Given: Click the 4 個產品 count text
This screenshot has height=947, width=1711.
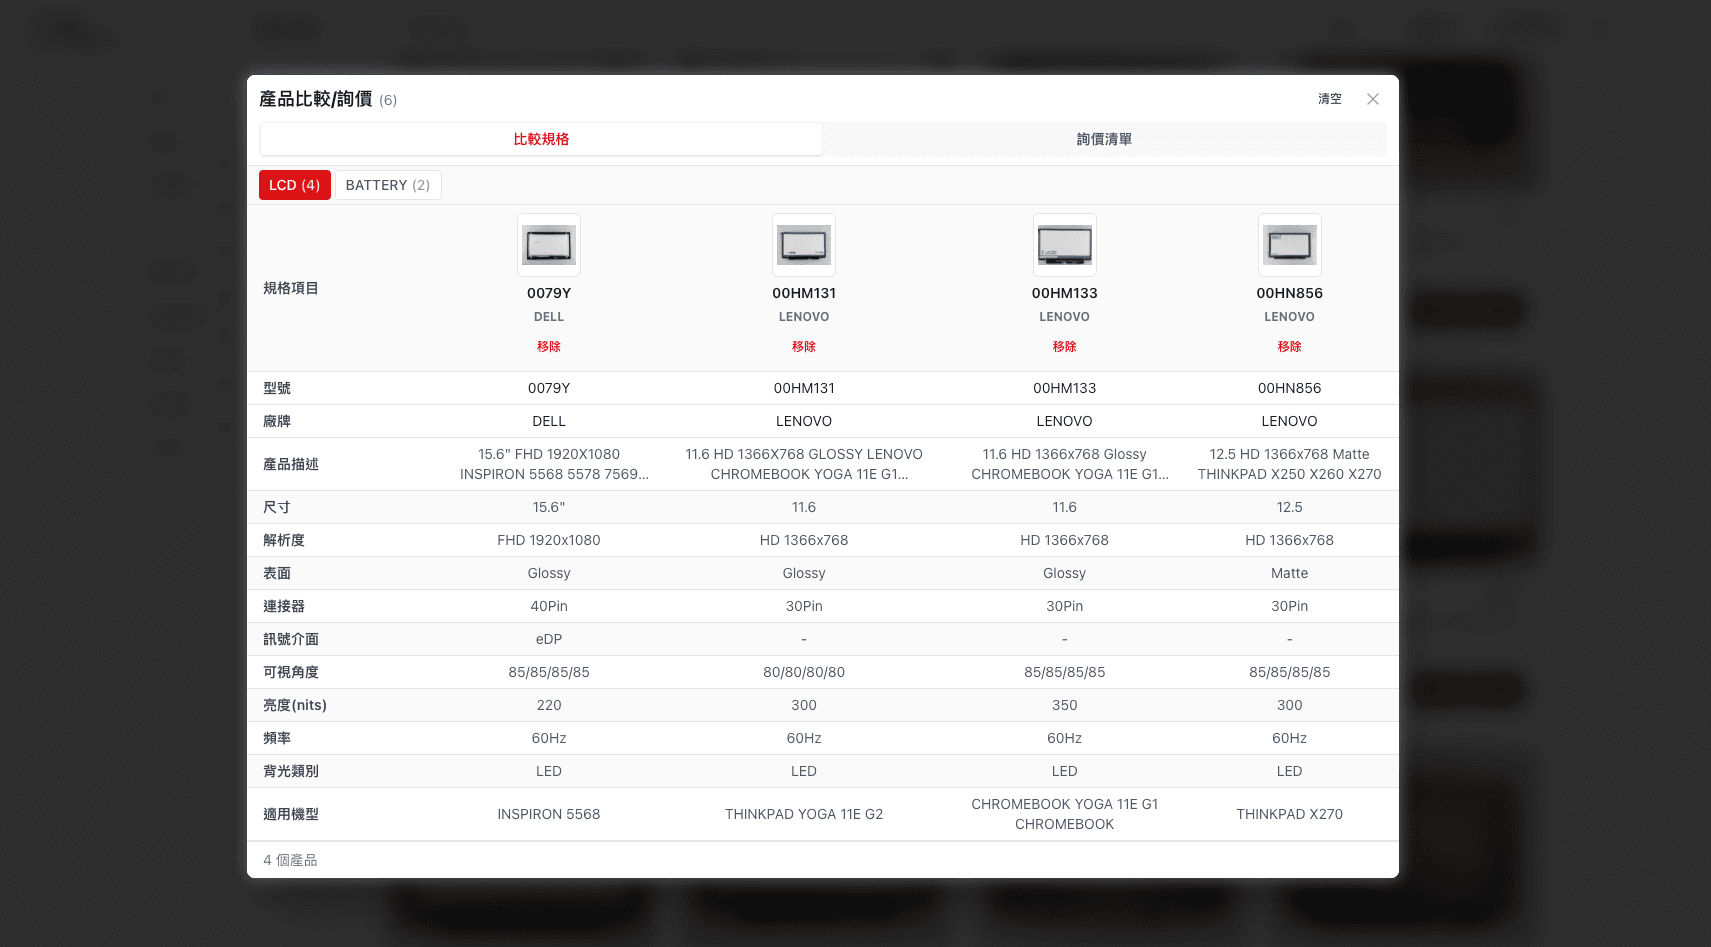Looking at the screenshot, I should click(290, 859).
